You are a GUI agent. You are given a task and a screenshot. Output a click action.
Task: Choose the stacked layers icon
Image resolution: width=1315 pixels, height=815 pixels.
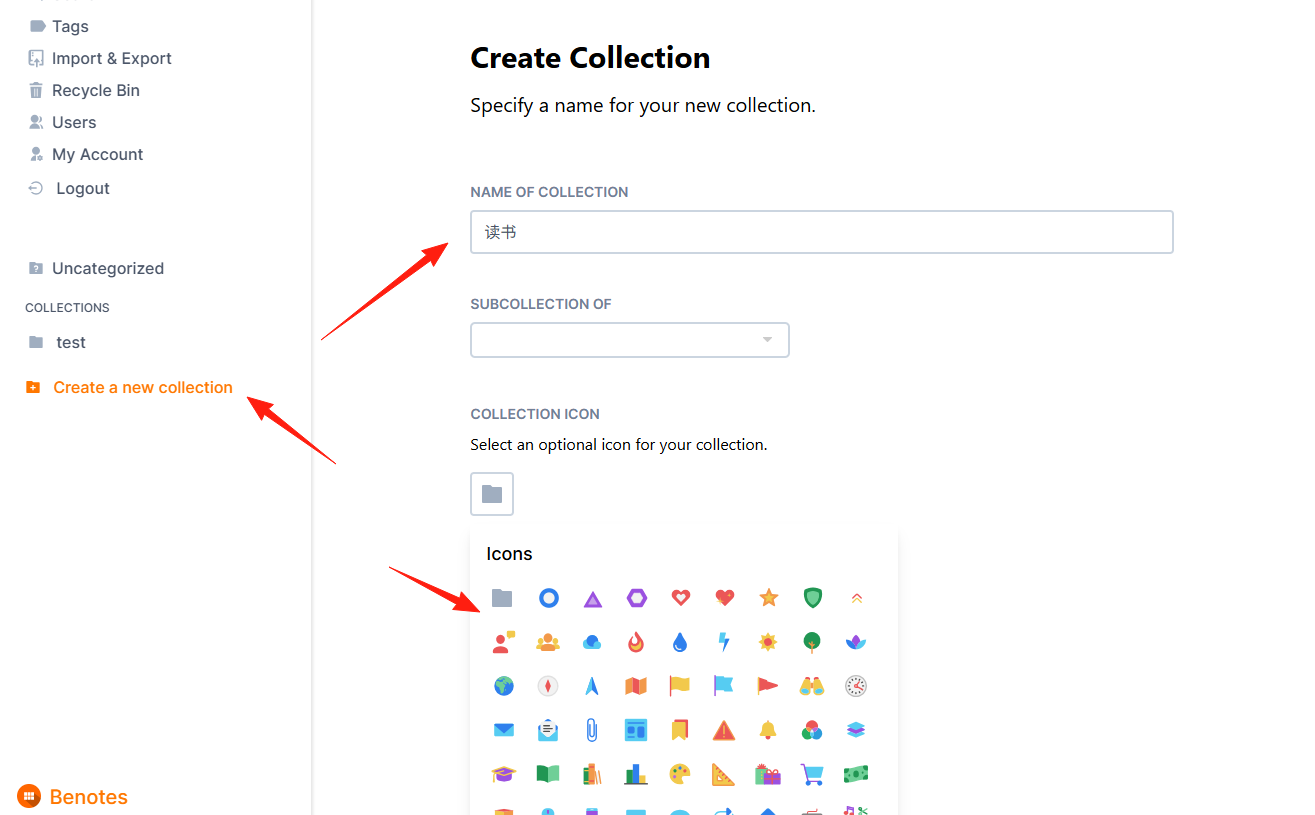856,730
